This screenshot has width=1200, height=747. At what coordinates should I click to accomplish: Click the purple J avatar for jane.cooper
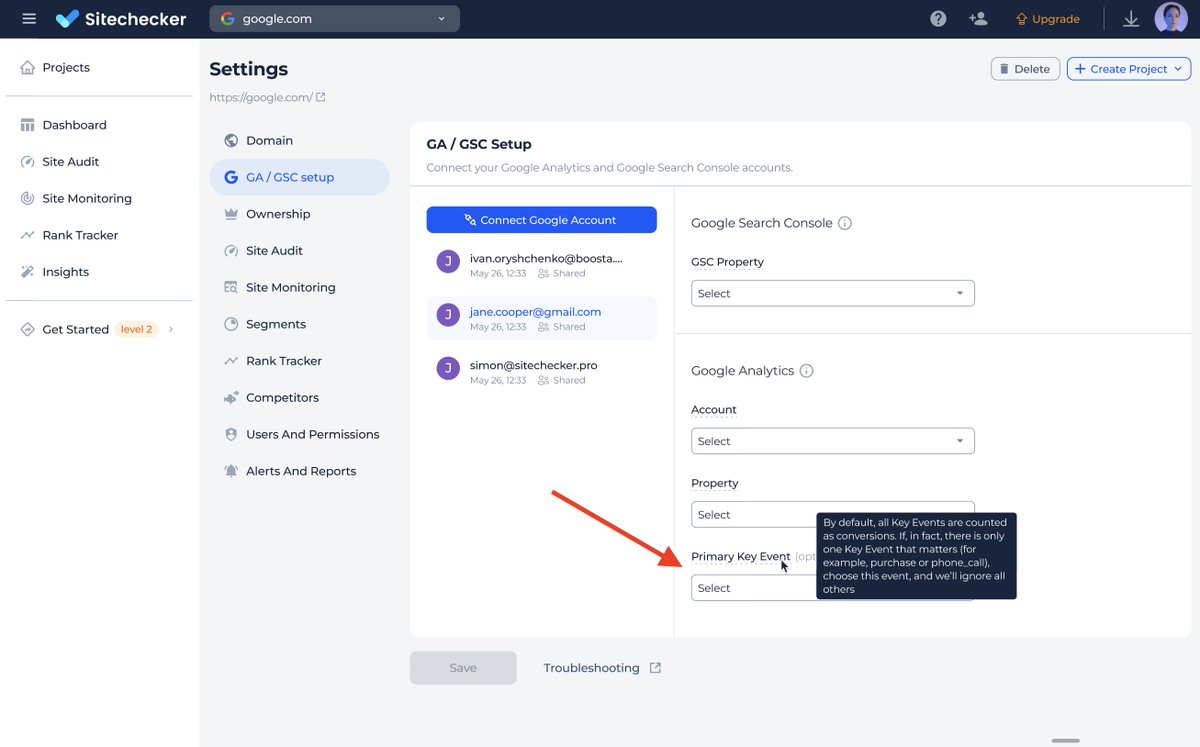coord(448,315)
